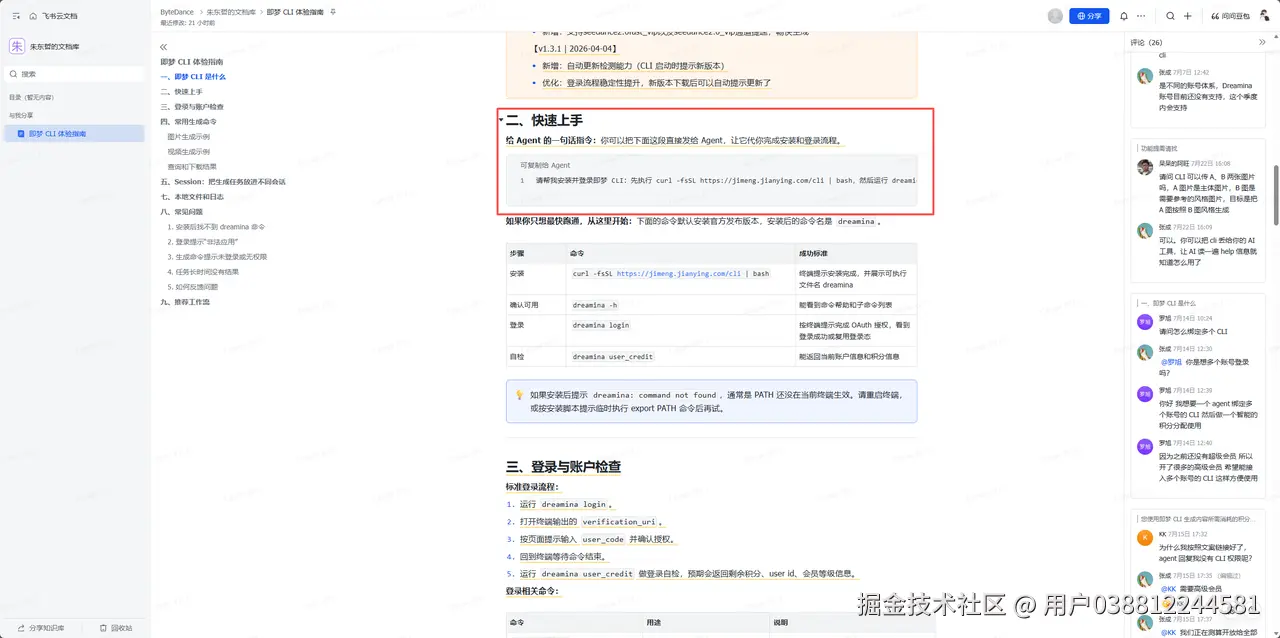Screen dimensions: 1280x638
Task: Jump to outline item 四、常用生成命令
Action: tap(189, 122)
